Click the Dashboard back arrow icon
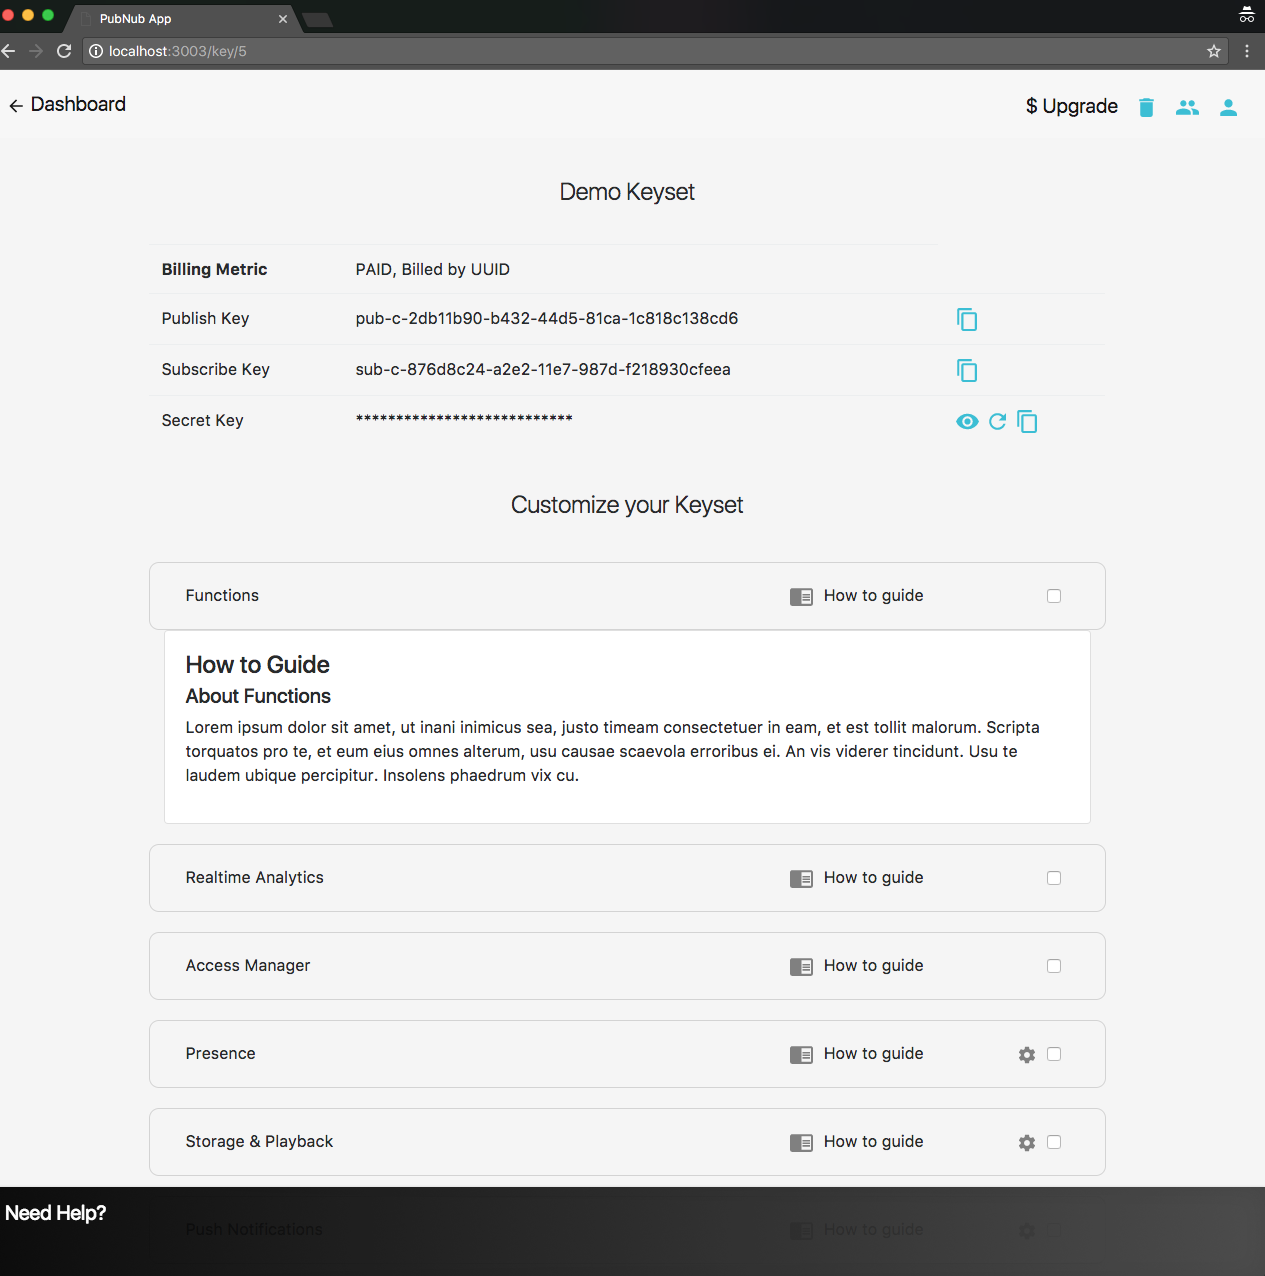This screenshot has height=1276, width=1265. coord(16,106)
